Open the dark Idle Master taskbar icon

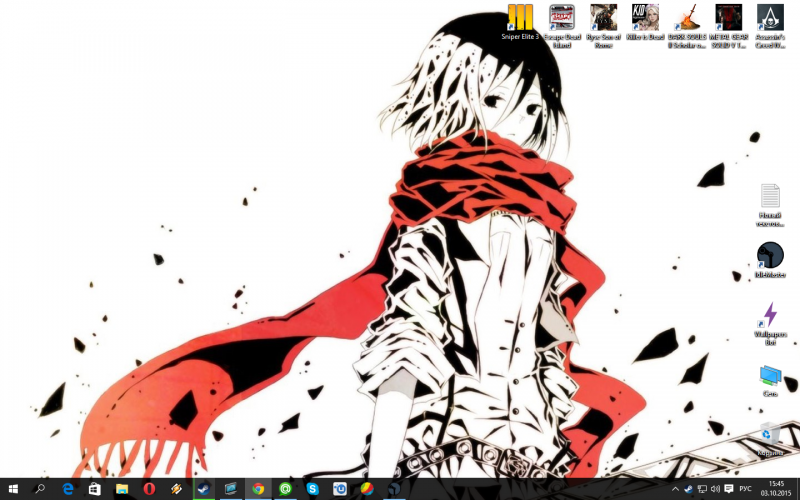(x=394, y=489)
